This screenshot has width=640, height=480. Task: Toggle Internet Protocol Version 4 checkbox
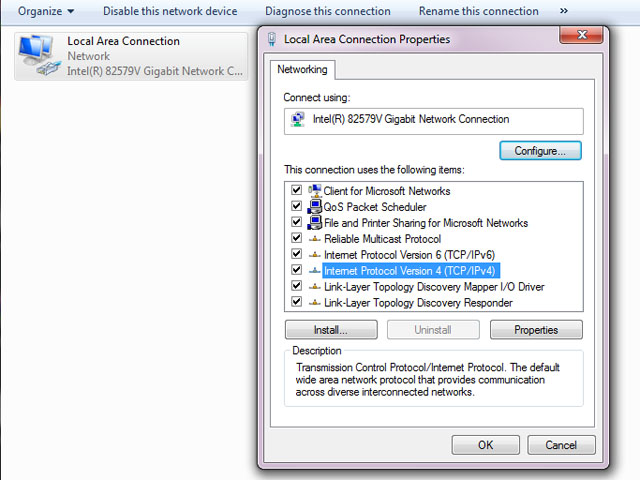[x=297, y=270]
